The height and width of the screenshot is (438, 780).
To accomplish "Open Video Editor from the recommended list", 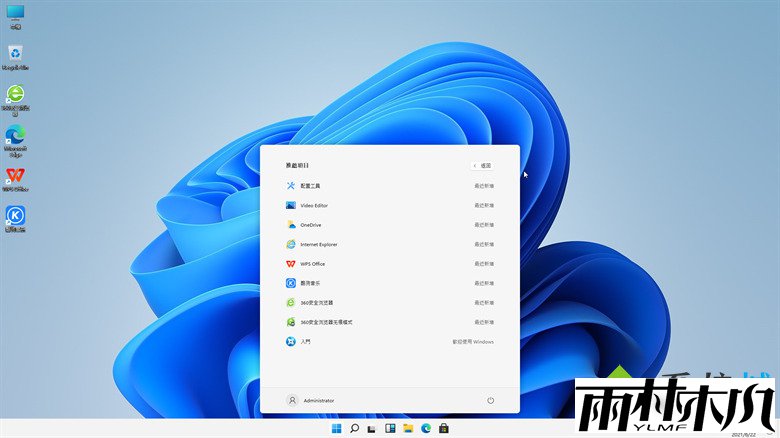I will pyautogui.click(x=314, y=205).
